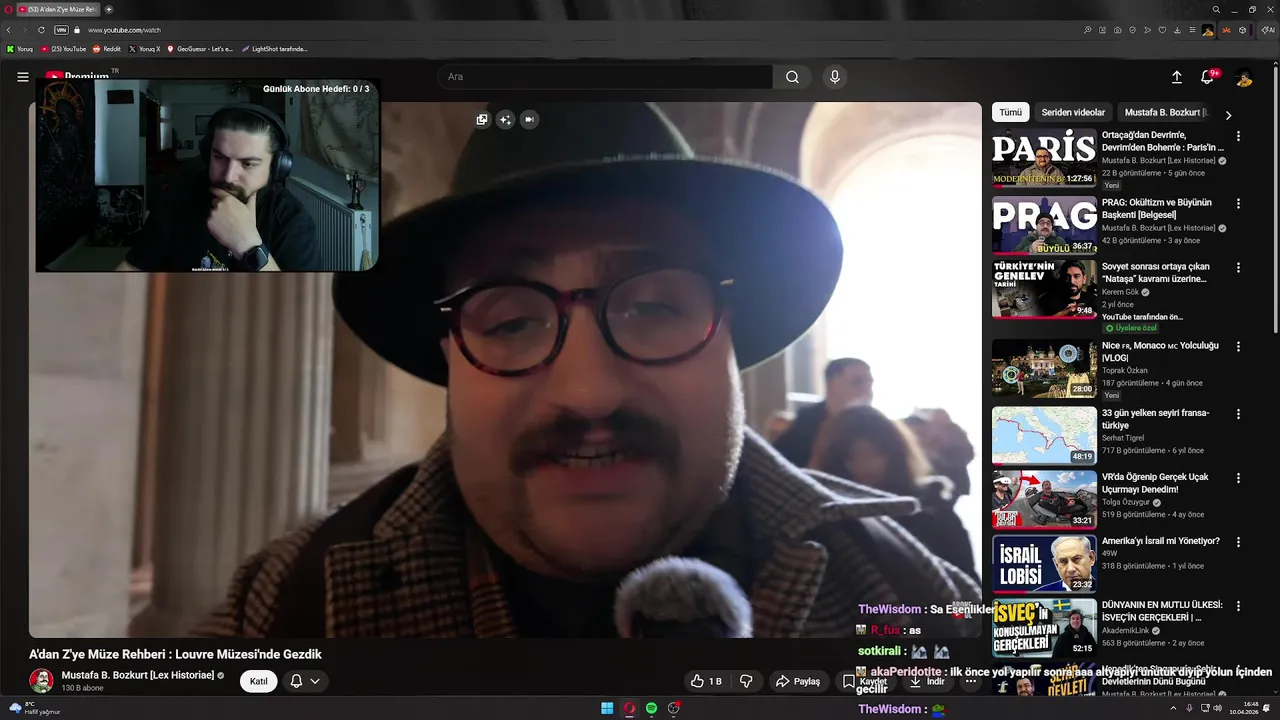The height and width of the screenshot is (720, 1280).
Task: Click the first overlay icon atop video
Action: pyautogui.click(x=482, y=119)
